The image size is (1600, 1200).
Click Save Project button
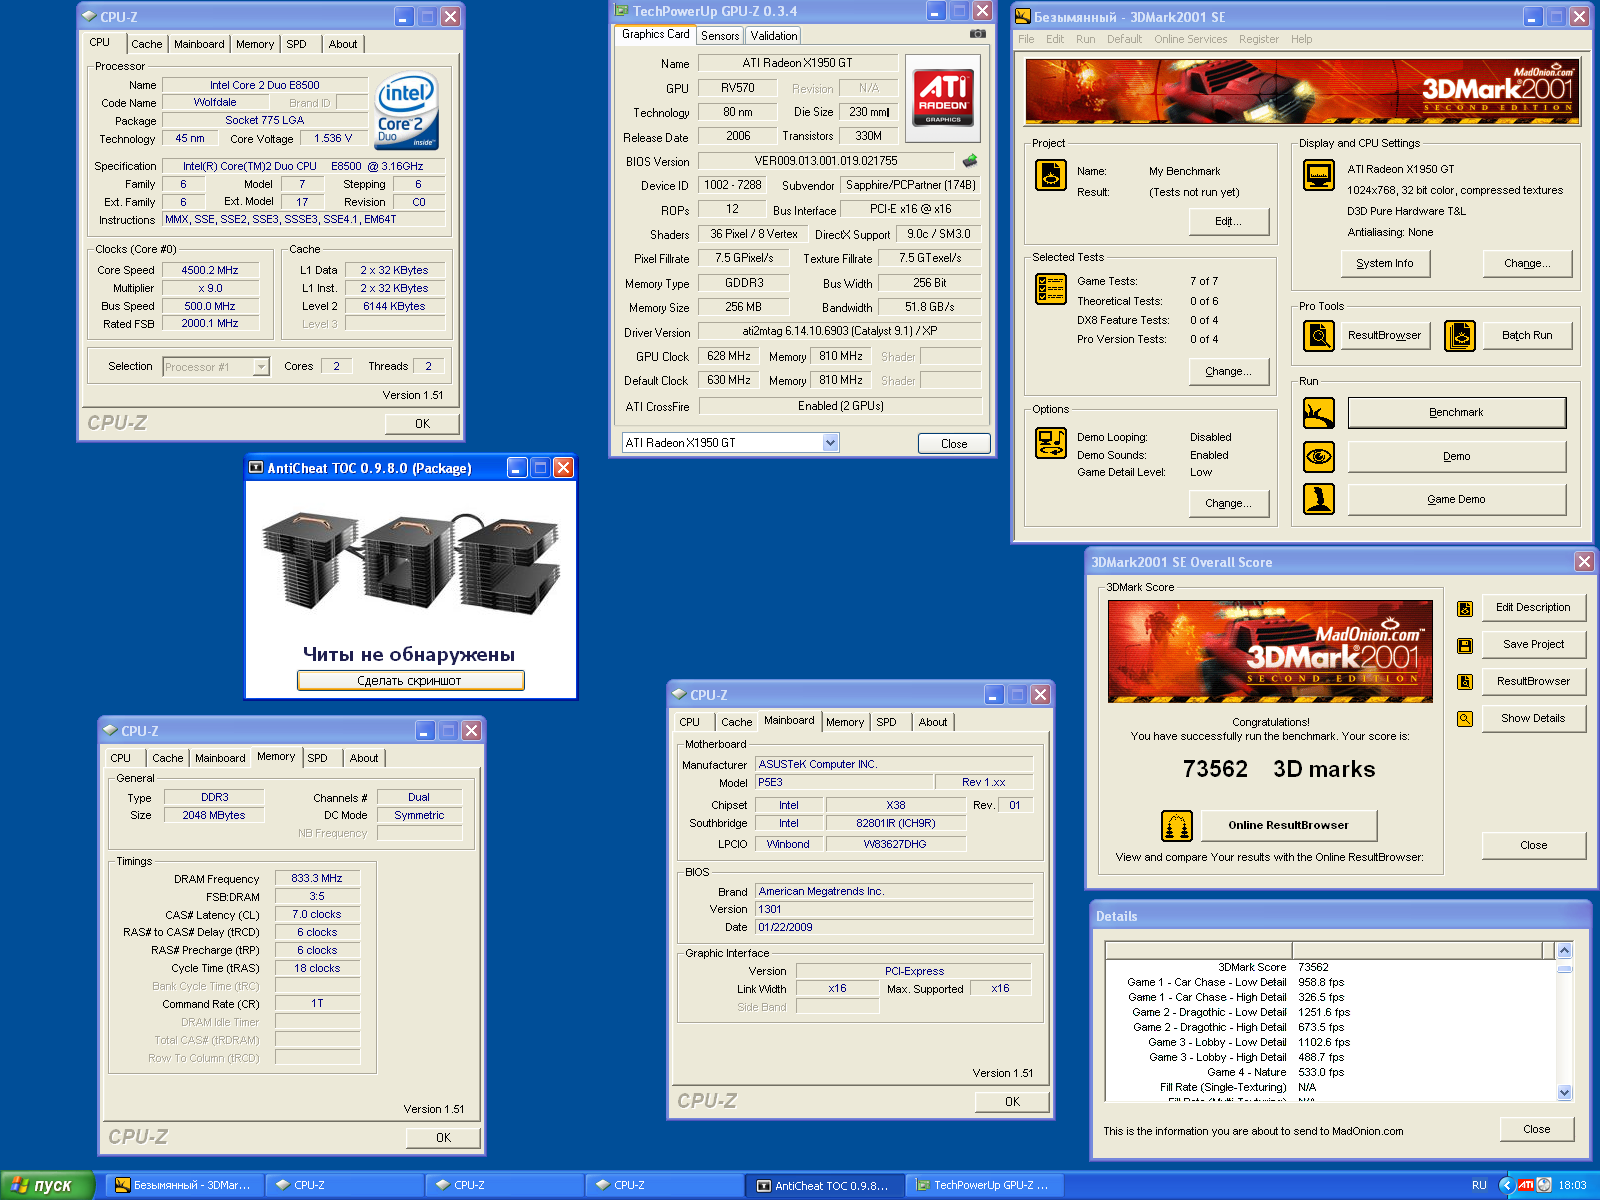(x=1533, y=644)
